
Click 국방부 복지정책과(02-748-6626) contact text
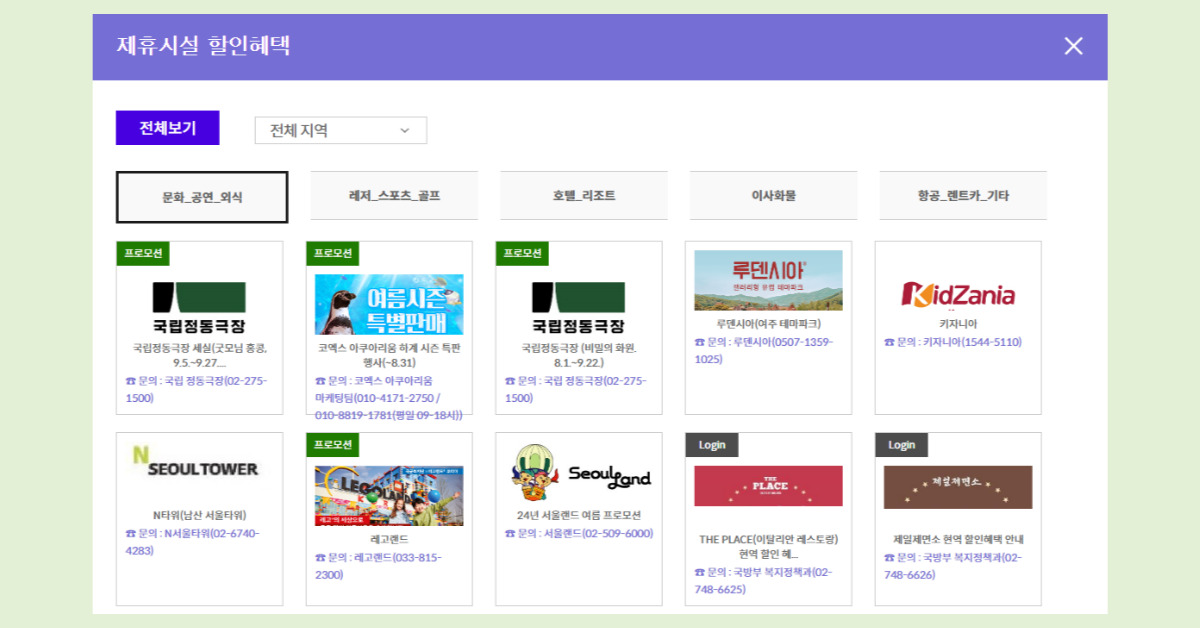click(x=953, y=566)
